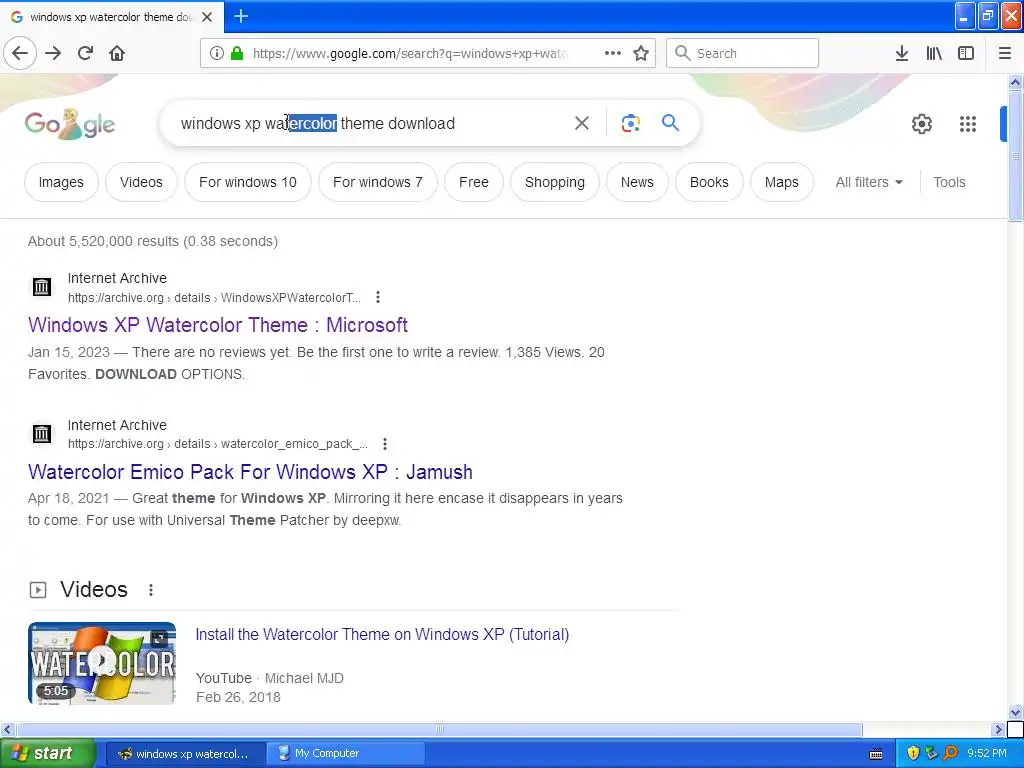Image resolution: width=1024 pixels, height=768 pixels.
Task: Click the magnifier icon in the system tray
Action: coord(950,753)
